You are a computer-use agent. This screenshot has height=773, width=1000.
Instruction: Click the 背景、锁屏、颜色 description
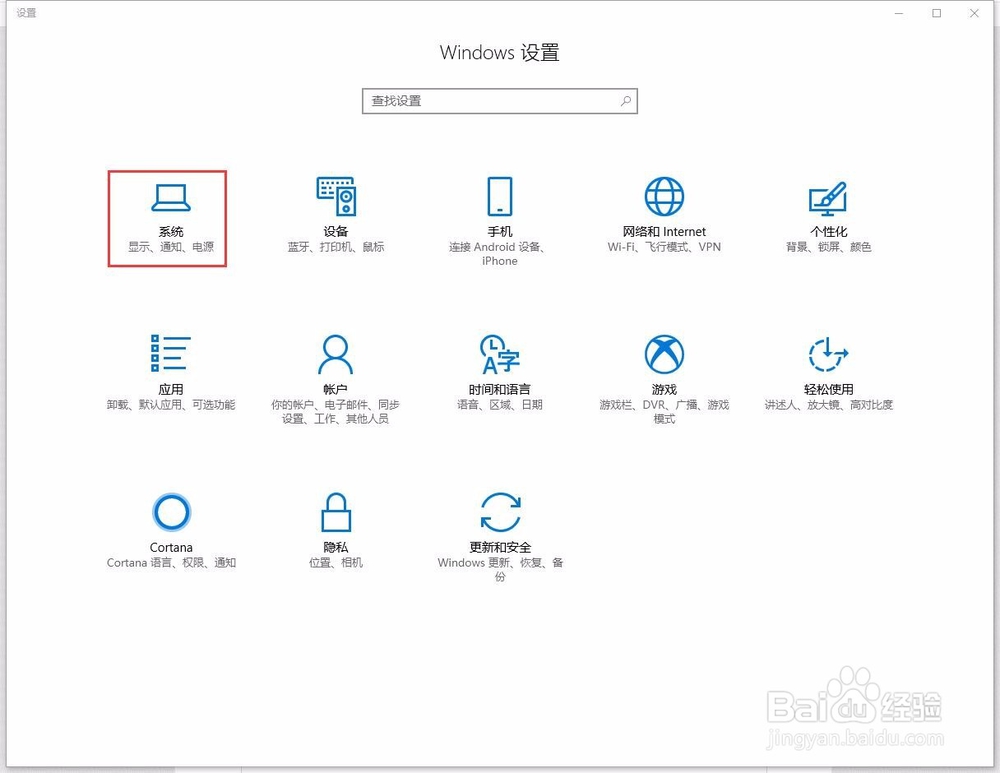tap(828, 247)
